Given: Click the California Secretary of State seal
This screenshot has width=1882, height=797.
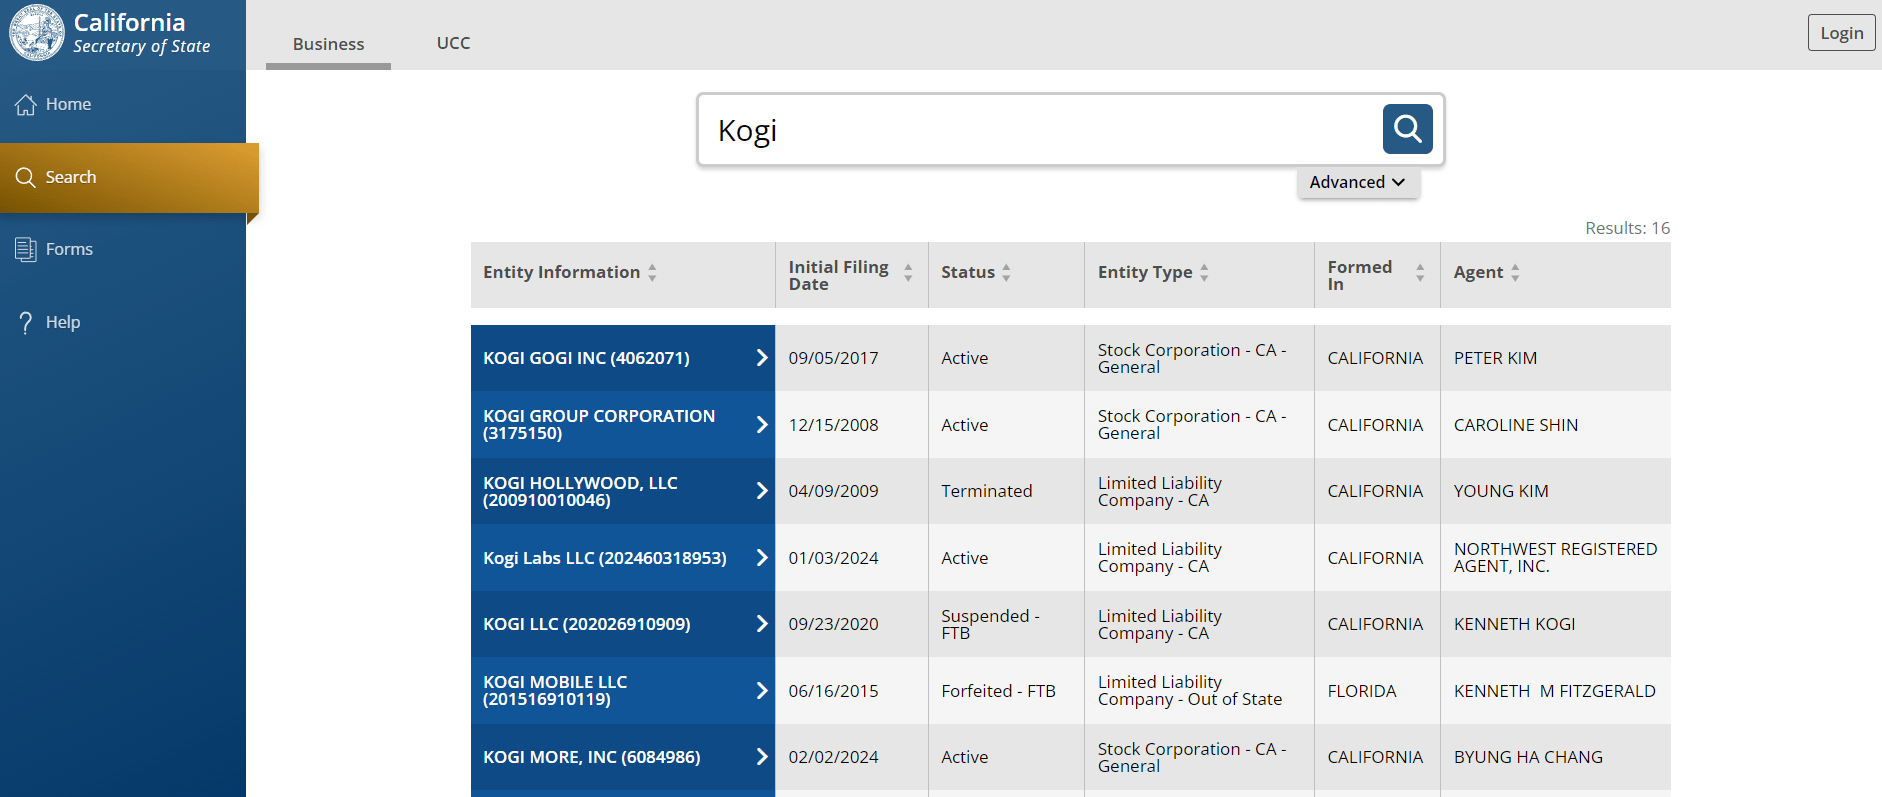Looking at the screenshot, I should click(37, 33).
